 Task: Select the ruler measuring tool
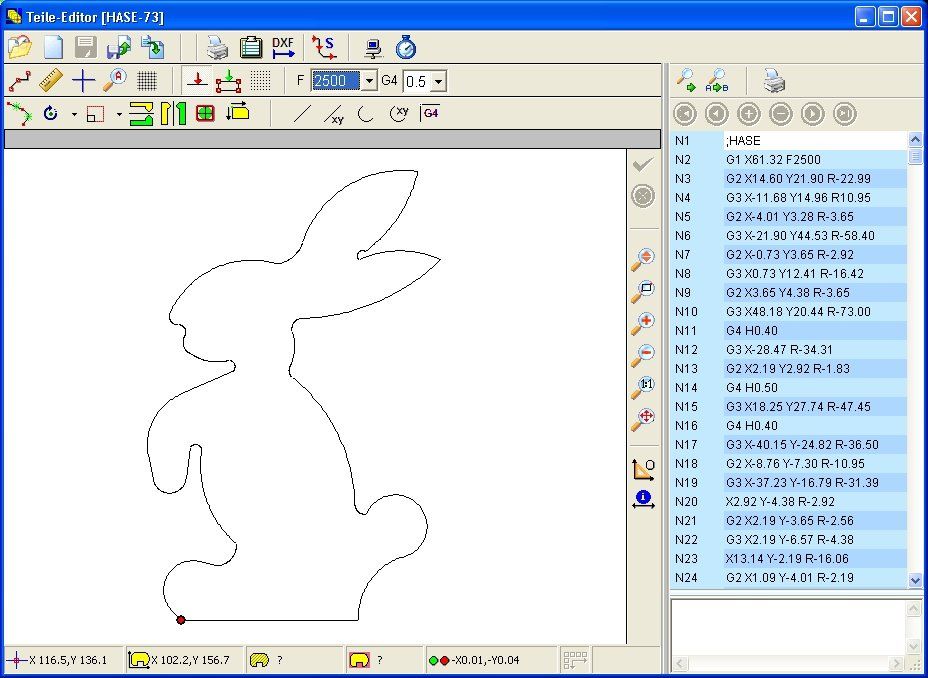coord(52,80)
